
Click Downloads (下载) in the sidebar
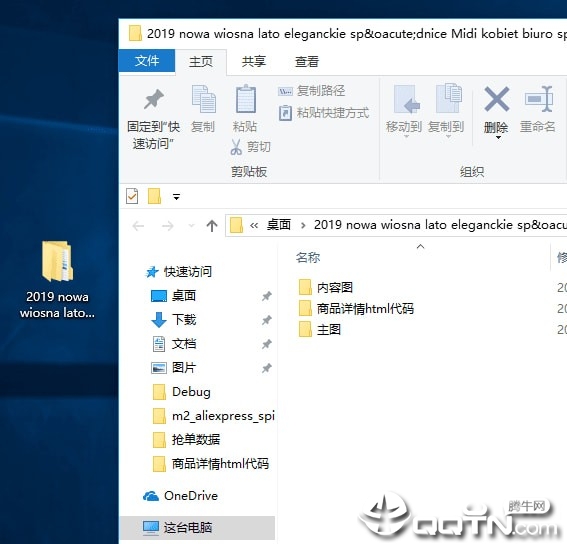[x=174, y=320]
